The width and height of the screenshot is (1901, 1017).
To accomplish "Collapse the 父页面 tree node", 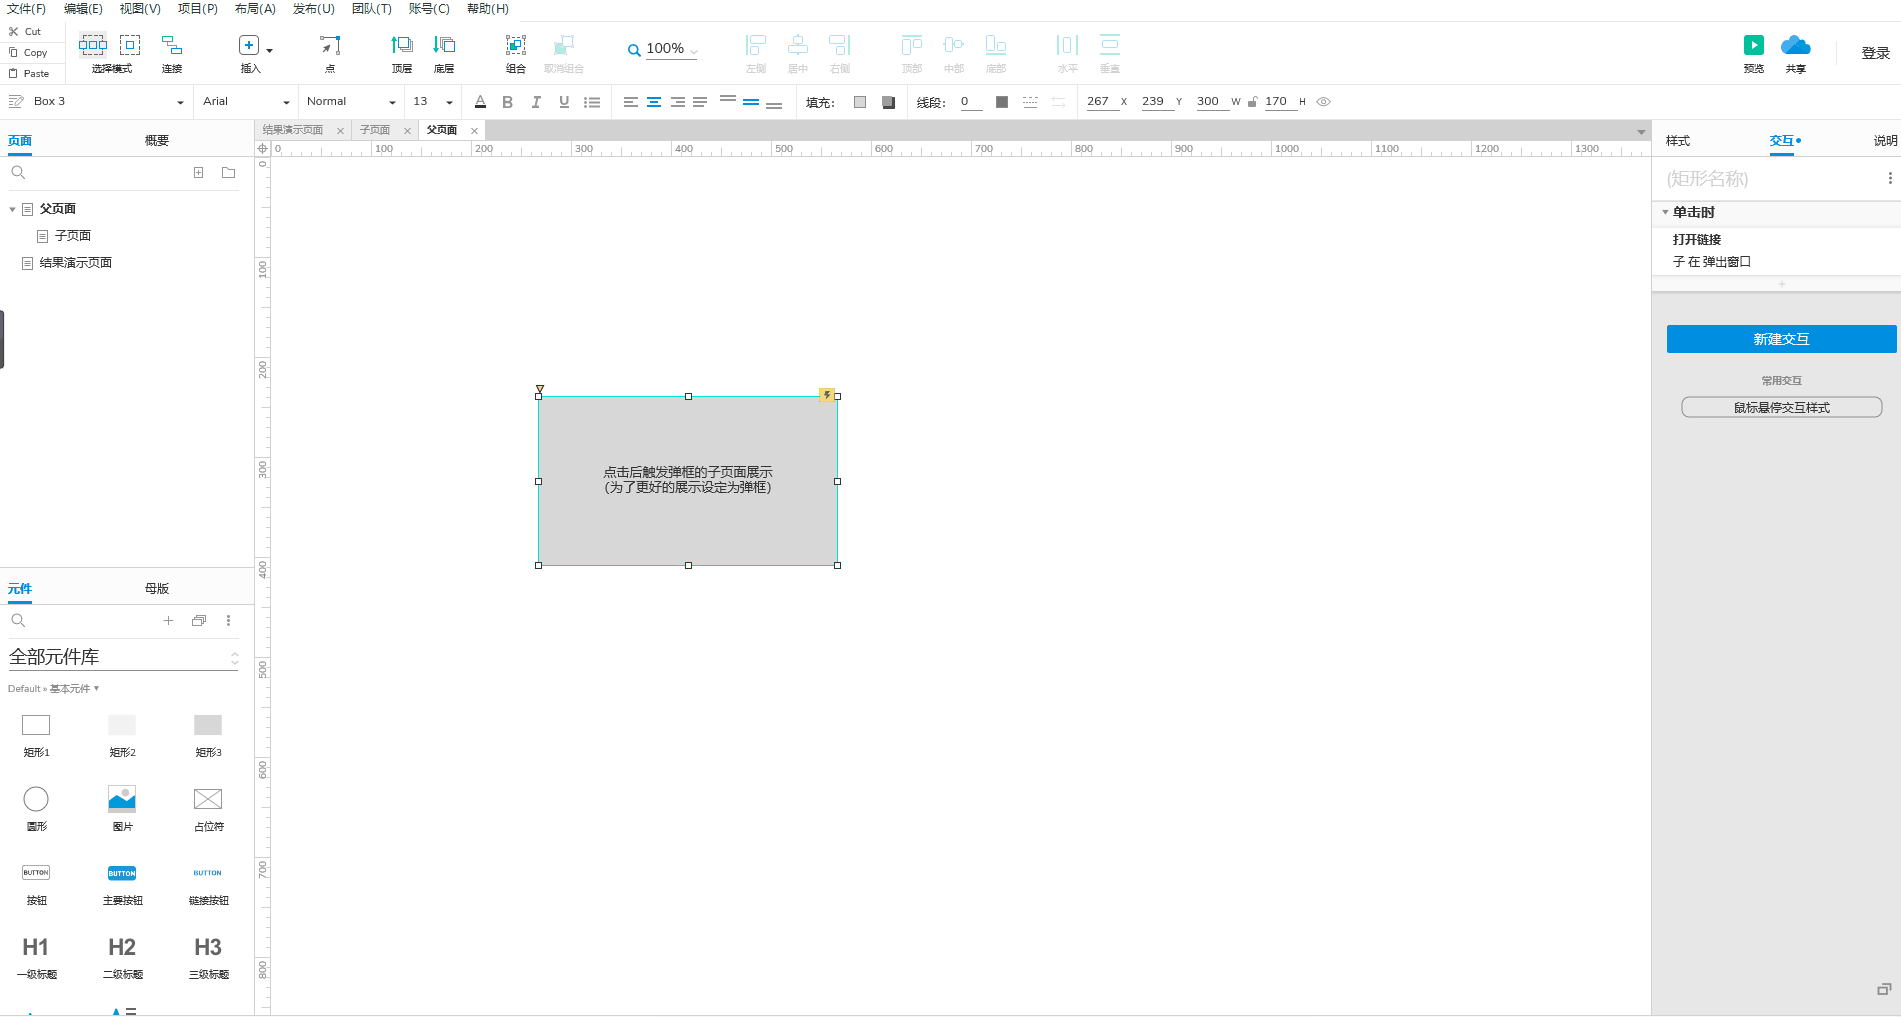I will pyautogui.click(x=12, y=209).
